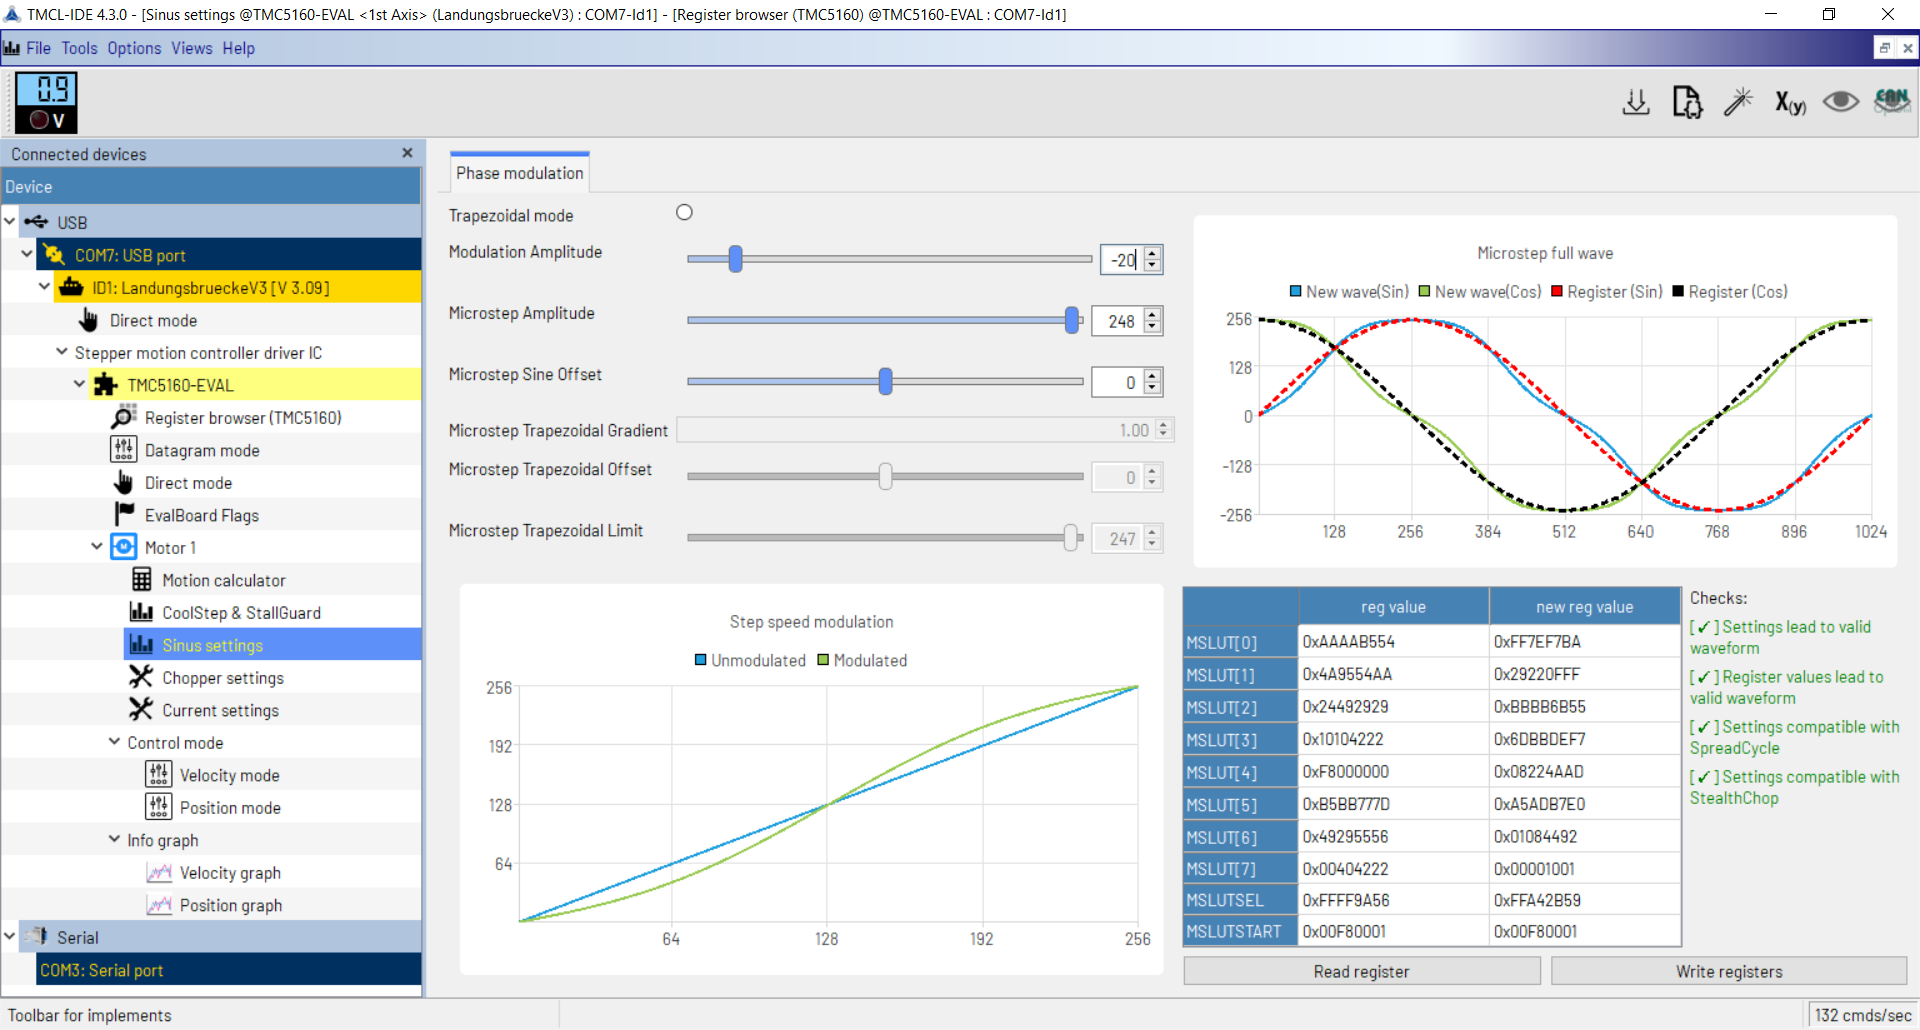Click the Microstep Sine Offset slider handle
This screenshot has height=1030, width=1920.
click(x=885, y=381)
